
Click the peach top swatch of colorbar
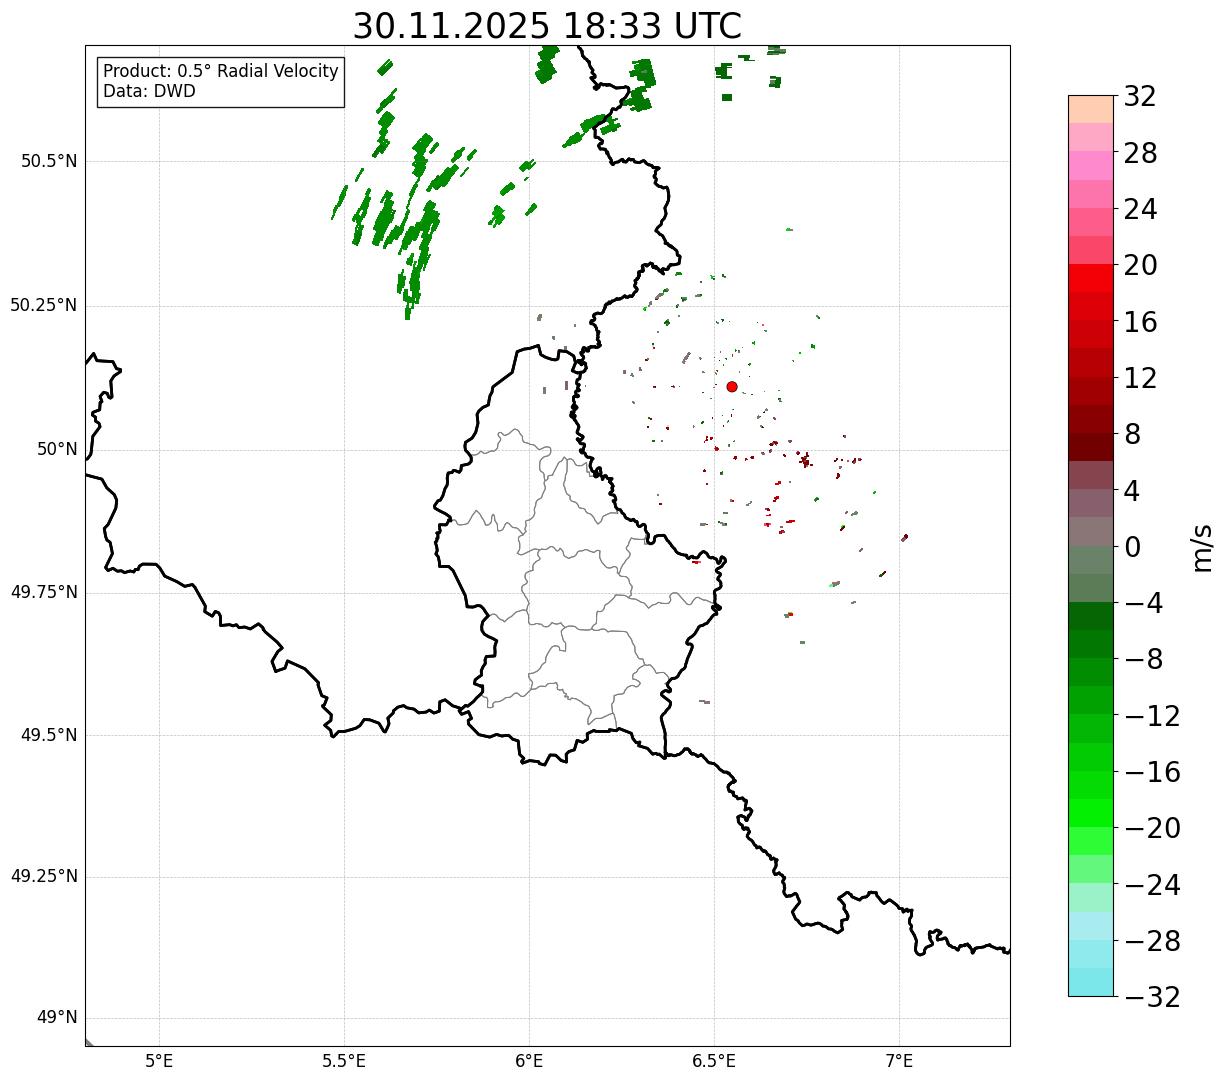[1091, 109]
